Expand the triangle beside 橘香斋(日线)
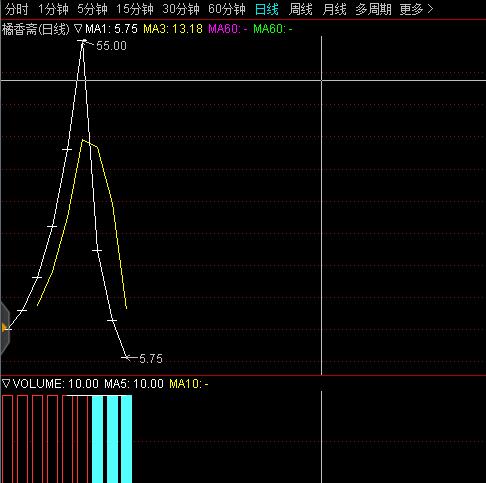The image size is (486, 483). pyautogui.click(x=78, y=28)
